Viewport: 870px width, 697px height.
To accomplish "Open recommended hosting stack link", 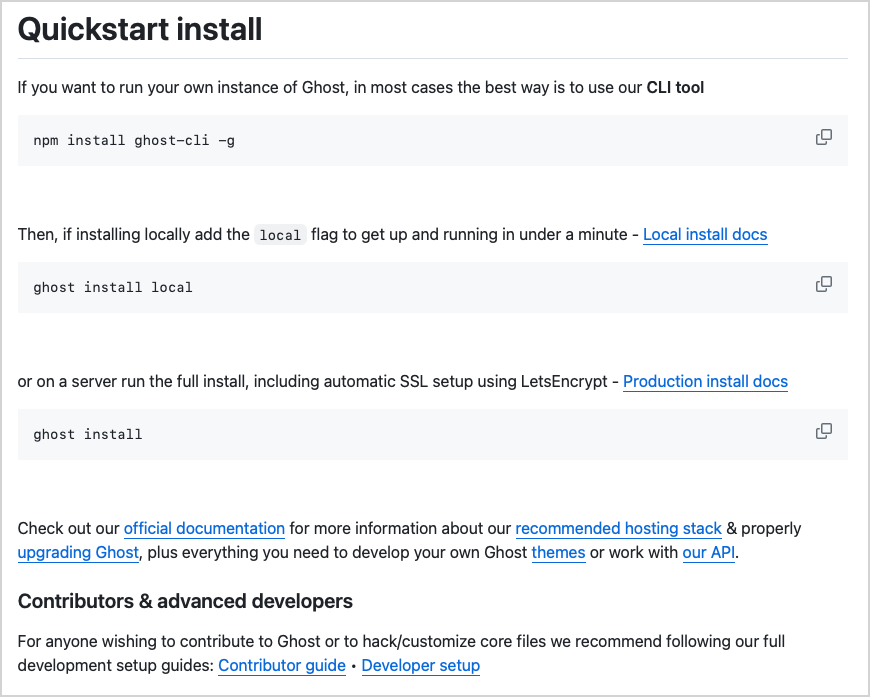I will [x=619, y=529].
